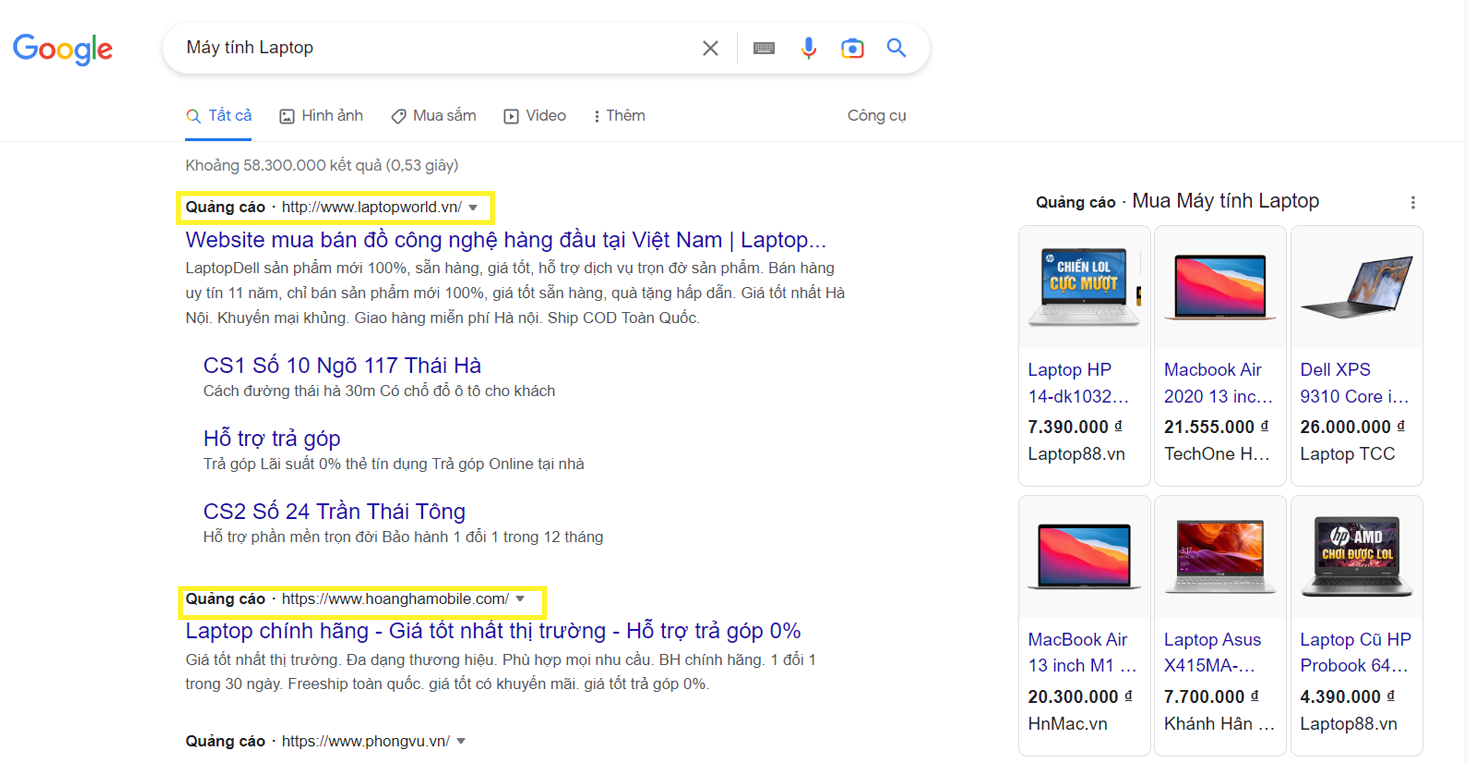Click the result count Khoảng 58.300.000 kết quả
Screen dimensions: 1468x763
point(322,166)
